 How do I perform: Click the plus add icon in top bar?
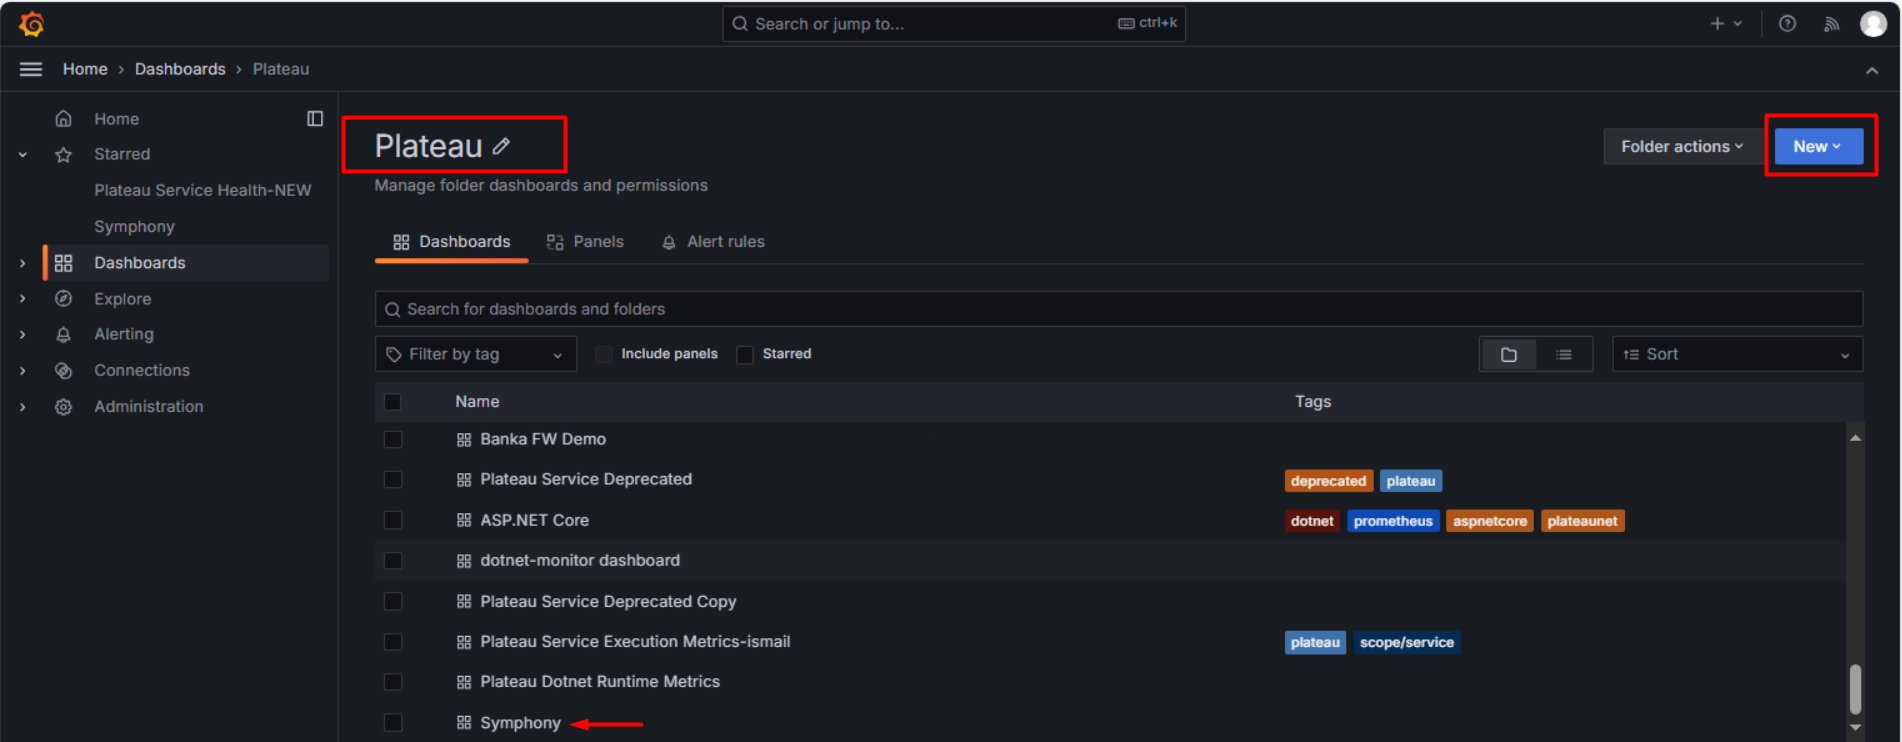point(1717,24)
